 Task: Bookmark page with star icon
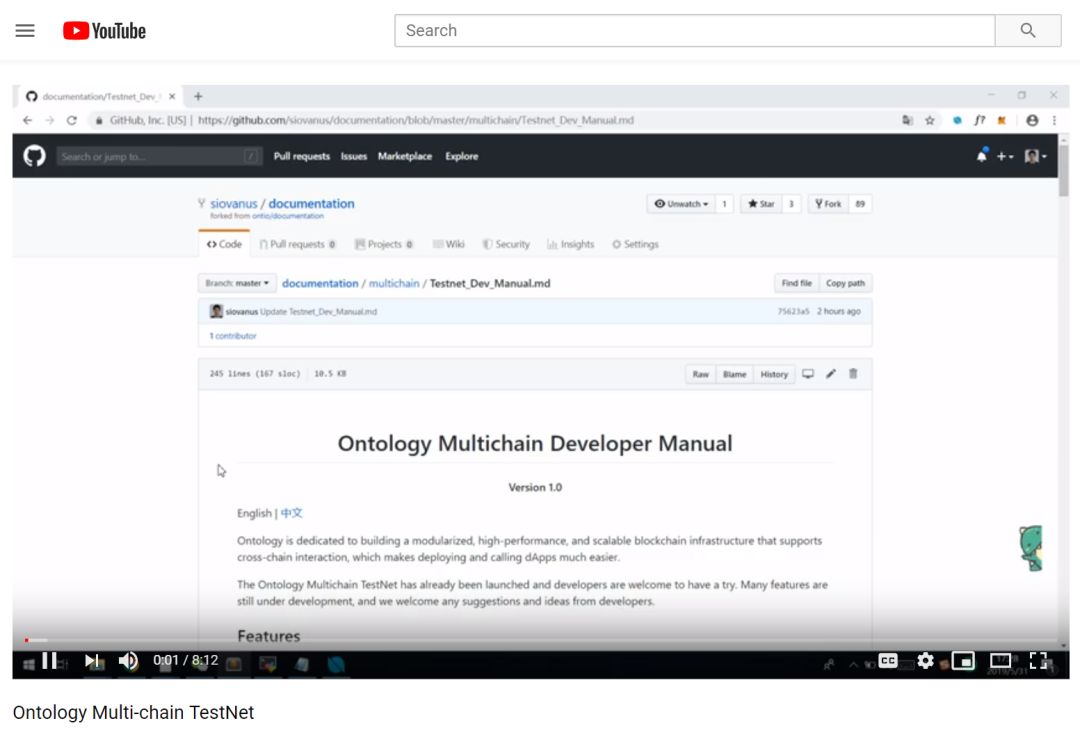point(930,120)
